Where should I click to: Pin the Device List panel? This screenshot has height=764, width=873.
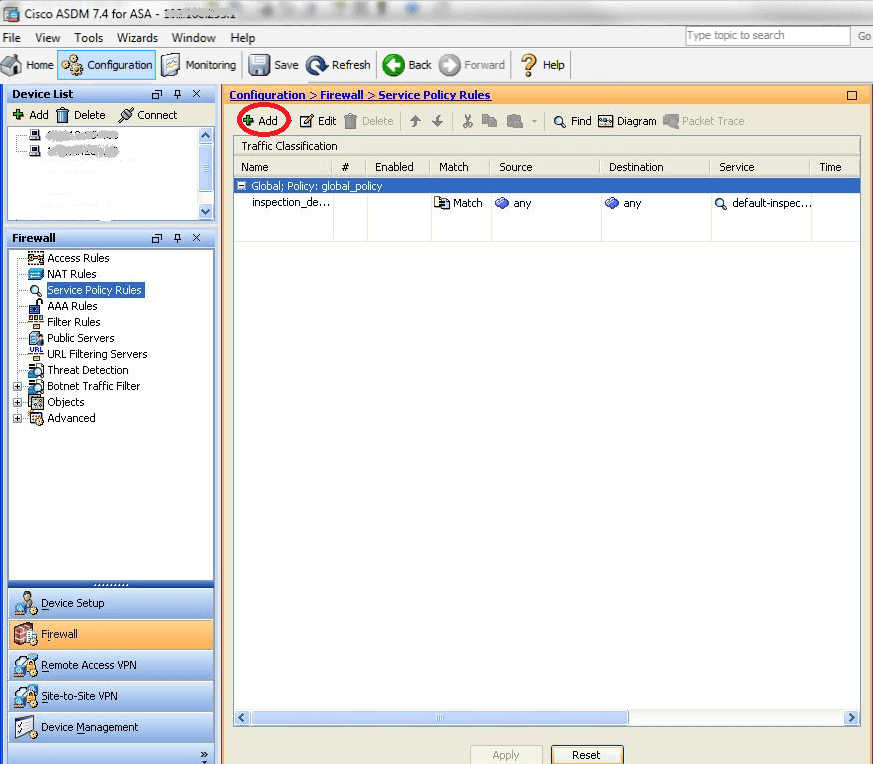tap(177, 94)
